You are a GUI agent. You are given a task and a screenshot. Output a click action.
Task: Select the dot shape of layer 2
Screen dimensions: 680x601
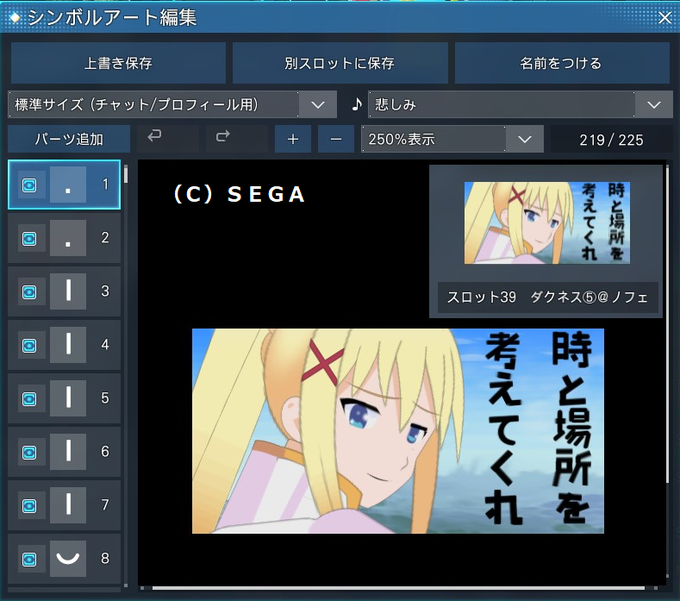pyautogui.click(x=68, y=238)
